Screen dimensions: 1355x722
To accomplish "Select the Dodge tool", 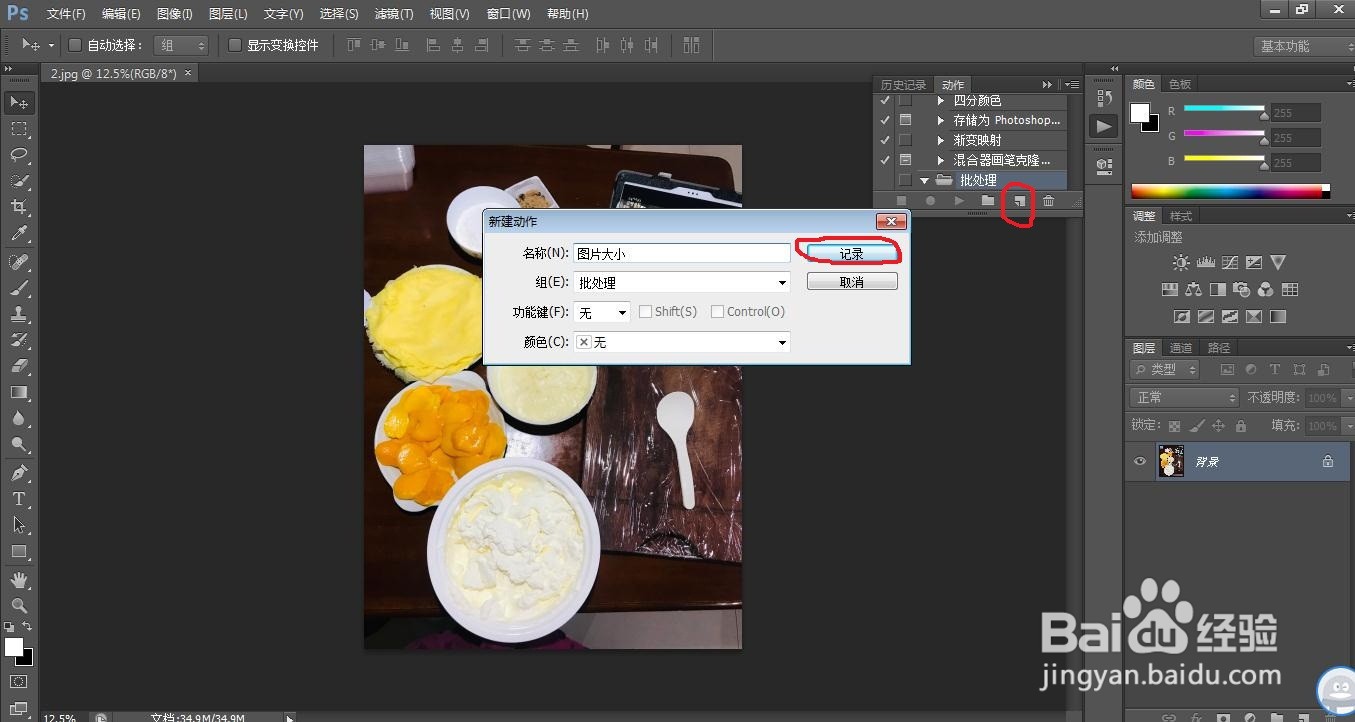I will (19, 444).
